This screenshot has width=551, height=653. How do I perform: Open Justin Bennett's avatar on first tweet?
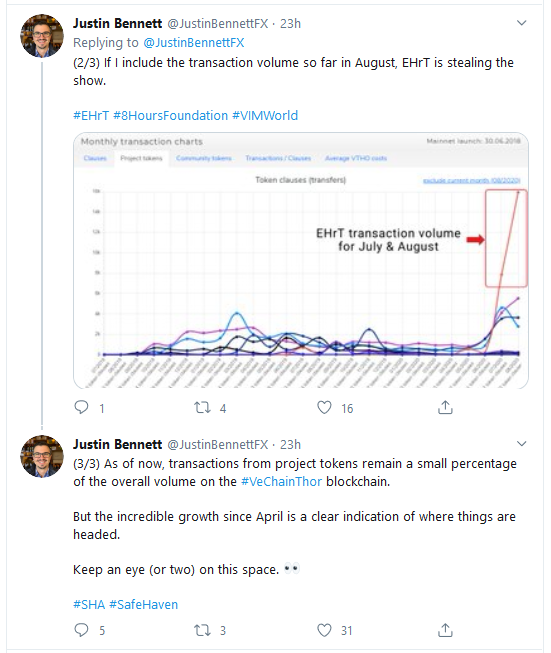tap(42, 35)
